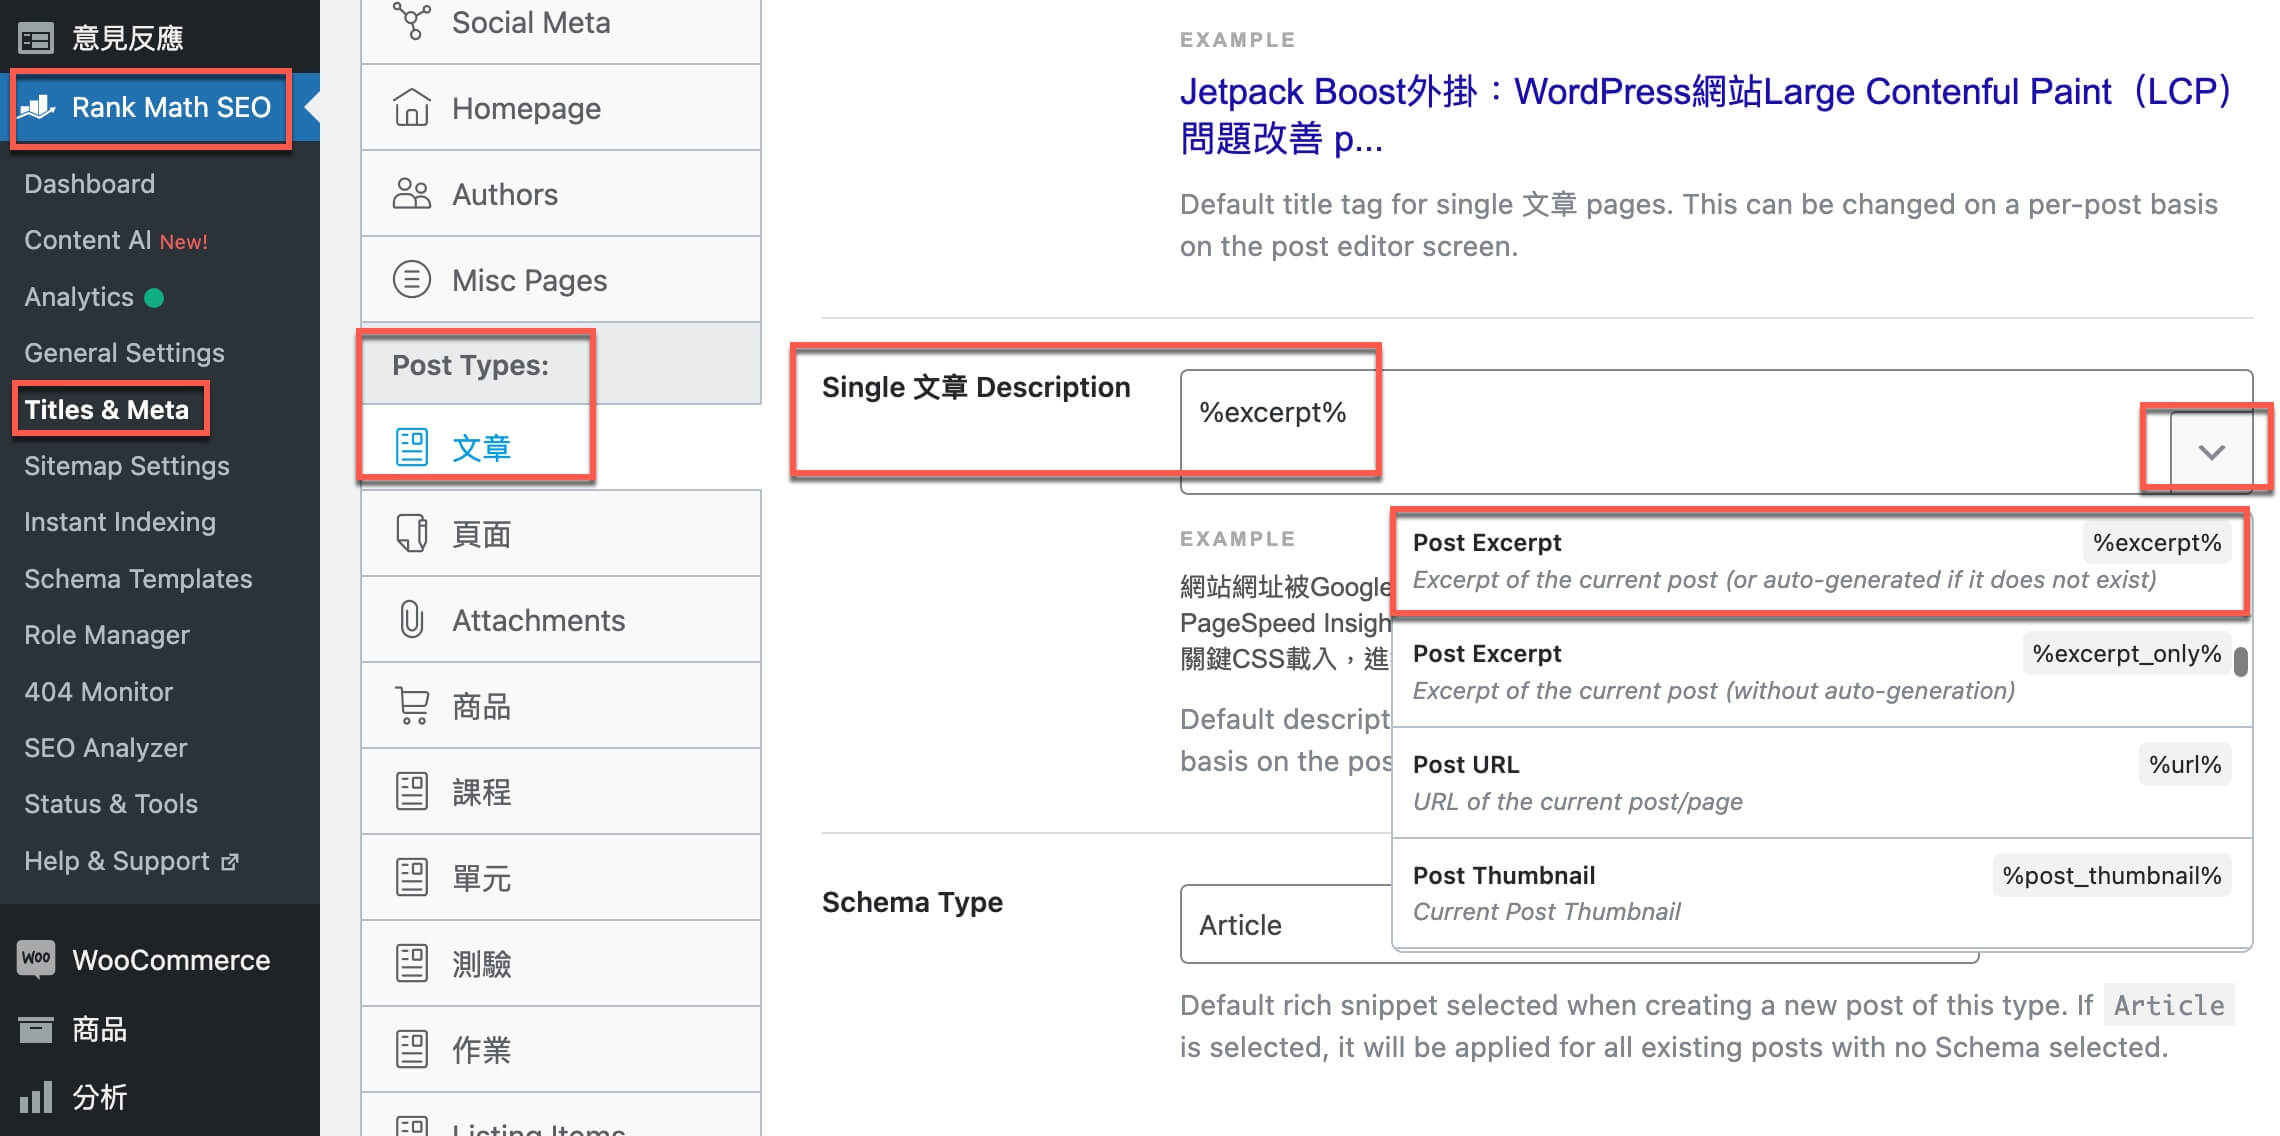This screenshot has width=2280, height=1136.
Task: Switch to 單元 tab
Action: click(561, 878)
